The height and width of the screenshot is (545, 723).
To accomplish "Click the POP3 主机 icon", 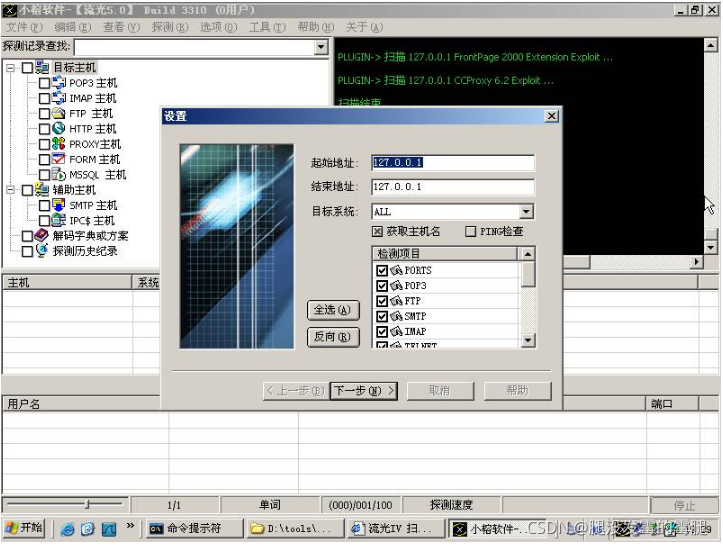I will (59, 83).
